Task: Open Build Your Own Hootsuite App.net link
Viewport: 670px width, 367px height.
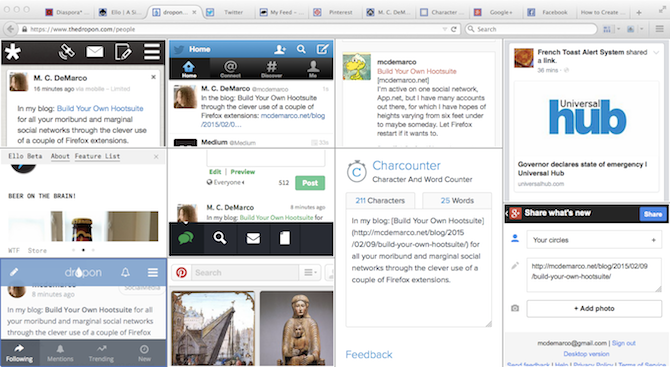Action: click(x=417, y=71)
